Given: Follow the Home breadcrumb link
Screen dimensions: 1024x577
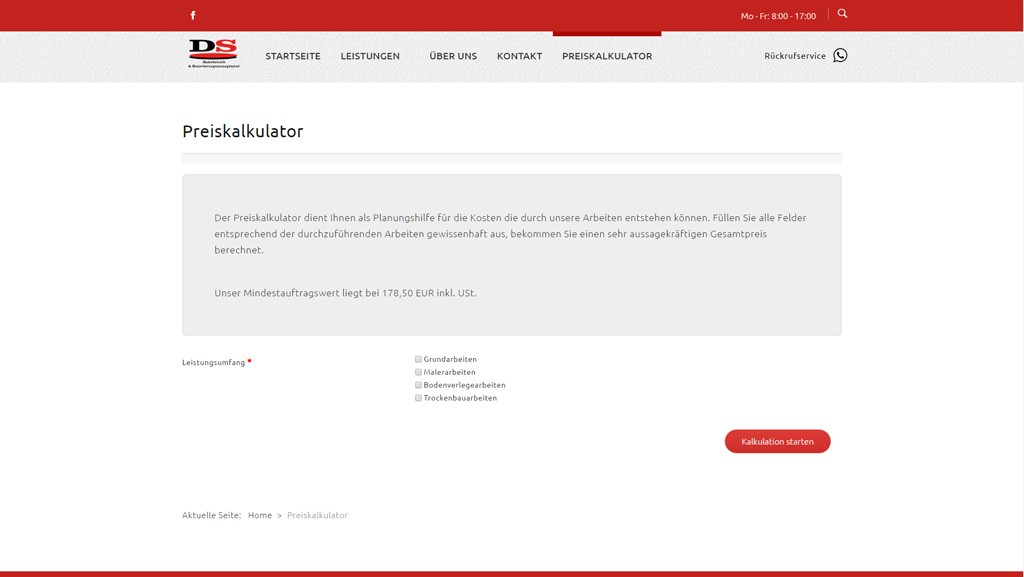Looking at the screenshot, I should (260, 515).
